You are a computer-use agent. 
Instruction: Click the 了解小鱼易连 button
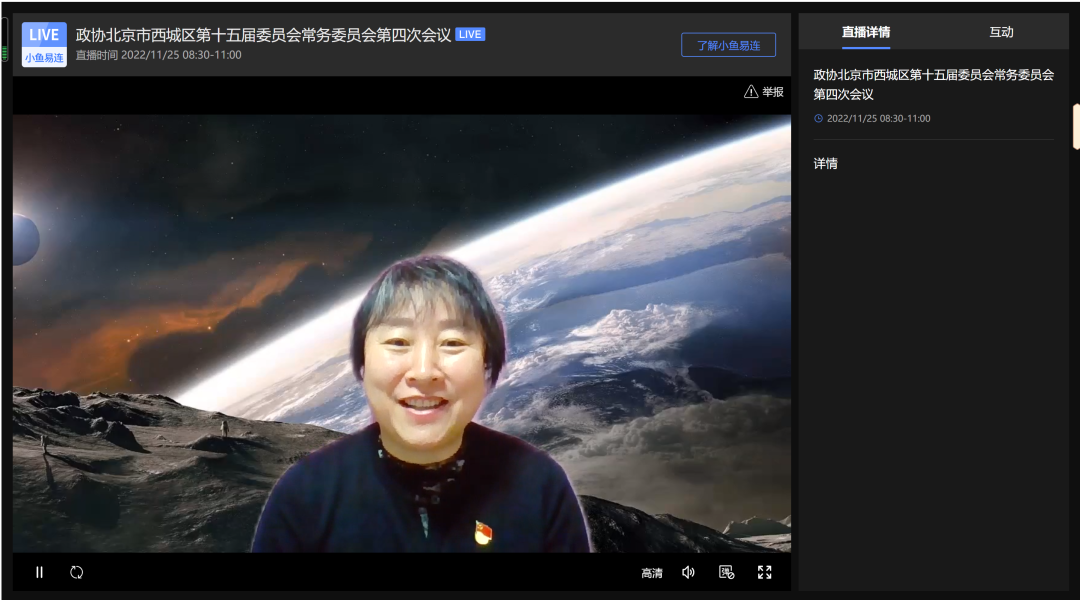pyautogui.click(x=728, y=45)
